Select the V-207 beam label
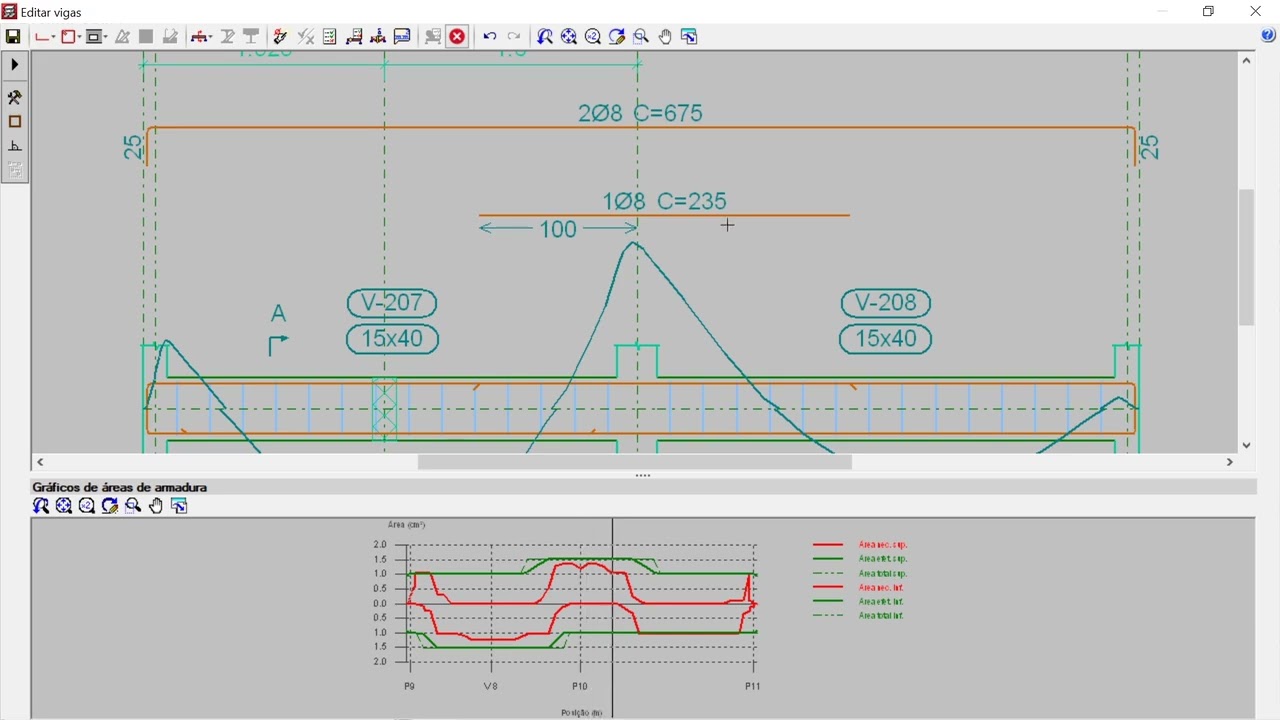 (392, 303)
